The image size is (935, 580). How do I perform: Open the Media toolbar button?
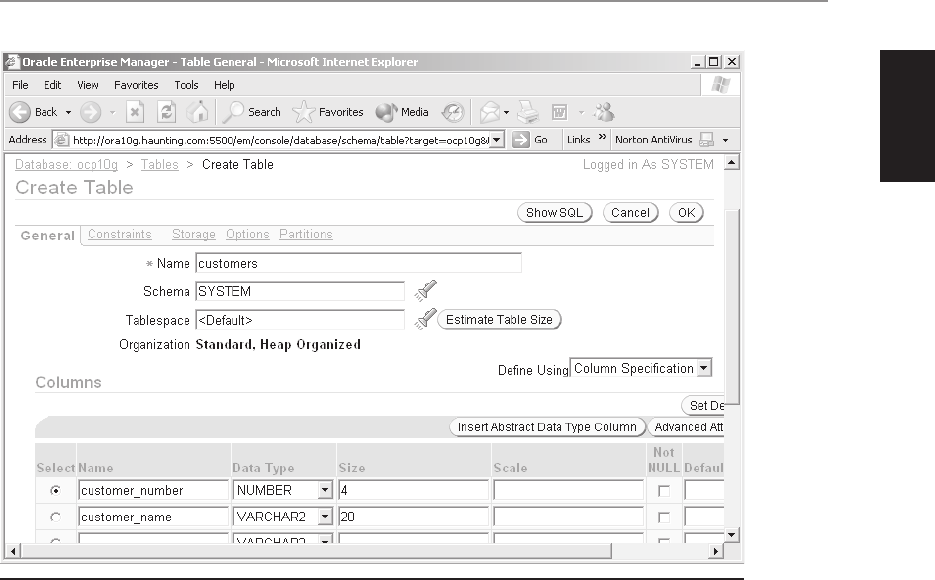[402, 112]
